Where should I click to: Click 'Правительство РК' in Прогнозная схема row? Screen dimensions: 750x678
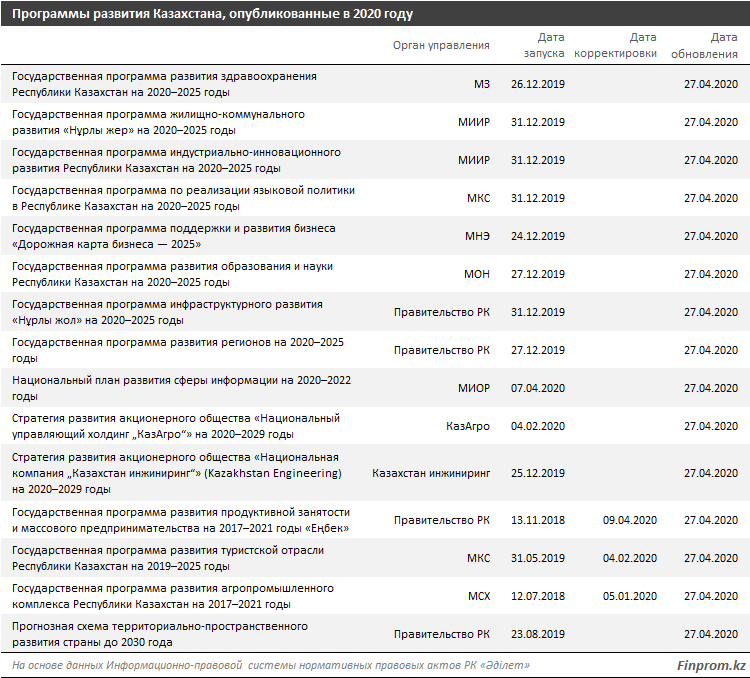tap(441, 634)
